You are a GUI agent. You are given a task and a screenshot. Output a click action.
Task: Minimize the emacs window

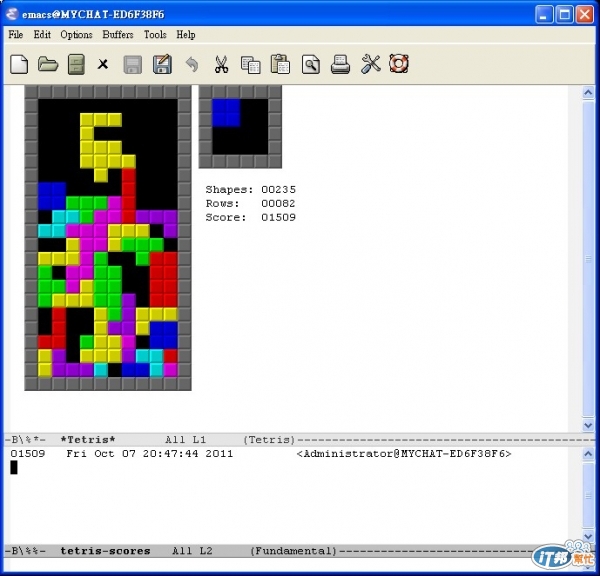click(x=544, y=15)
